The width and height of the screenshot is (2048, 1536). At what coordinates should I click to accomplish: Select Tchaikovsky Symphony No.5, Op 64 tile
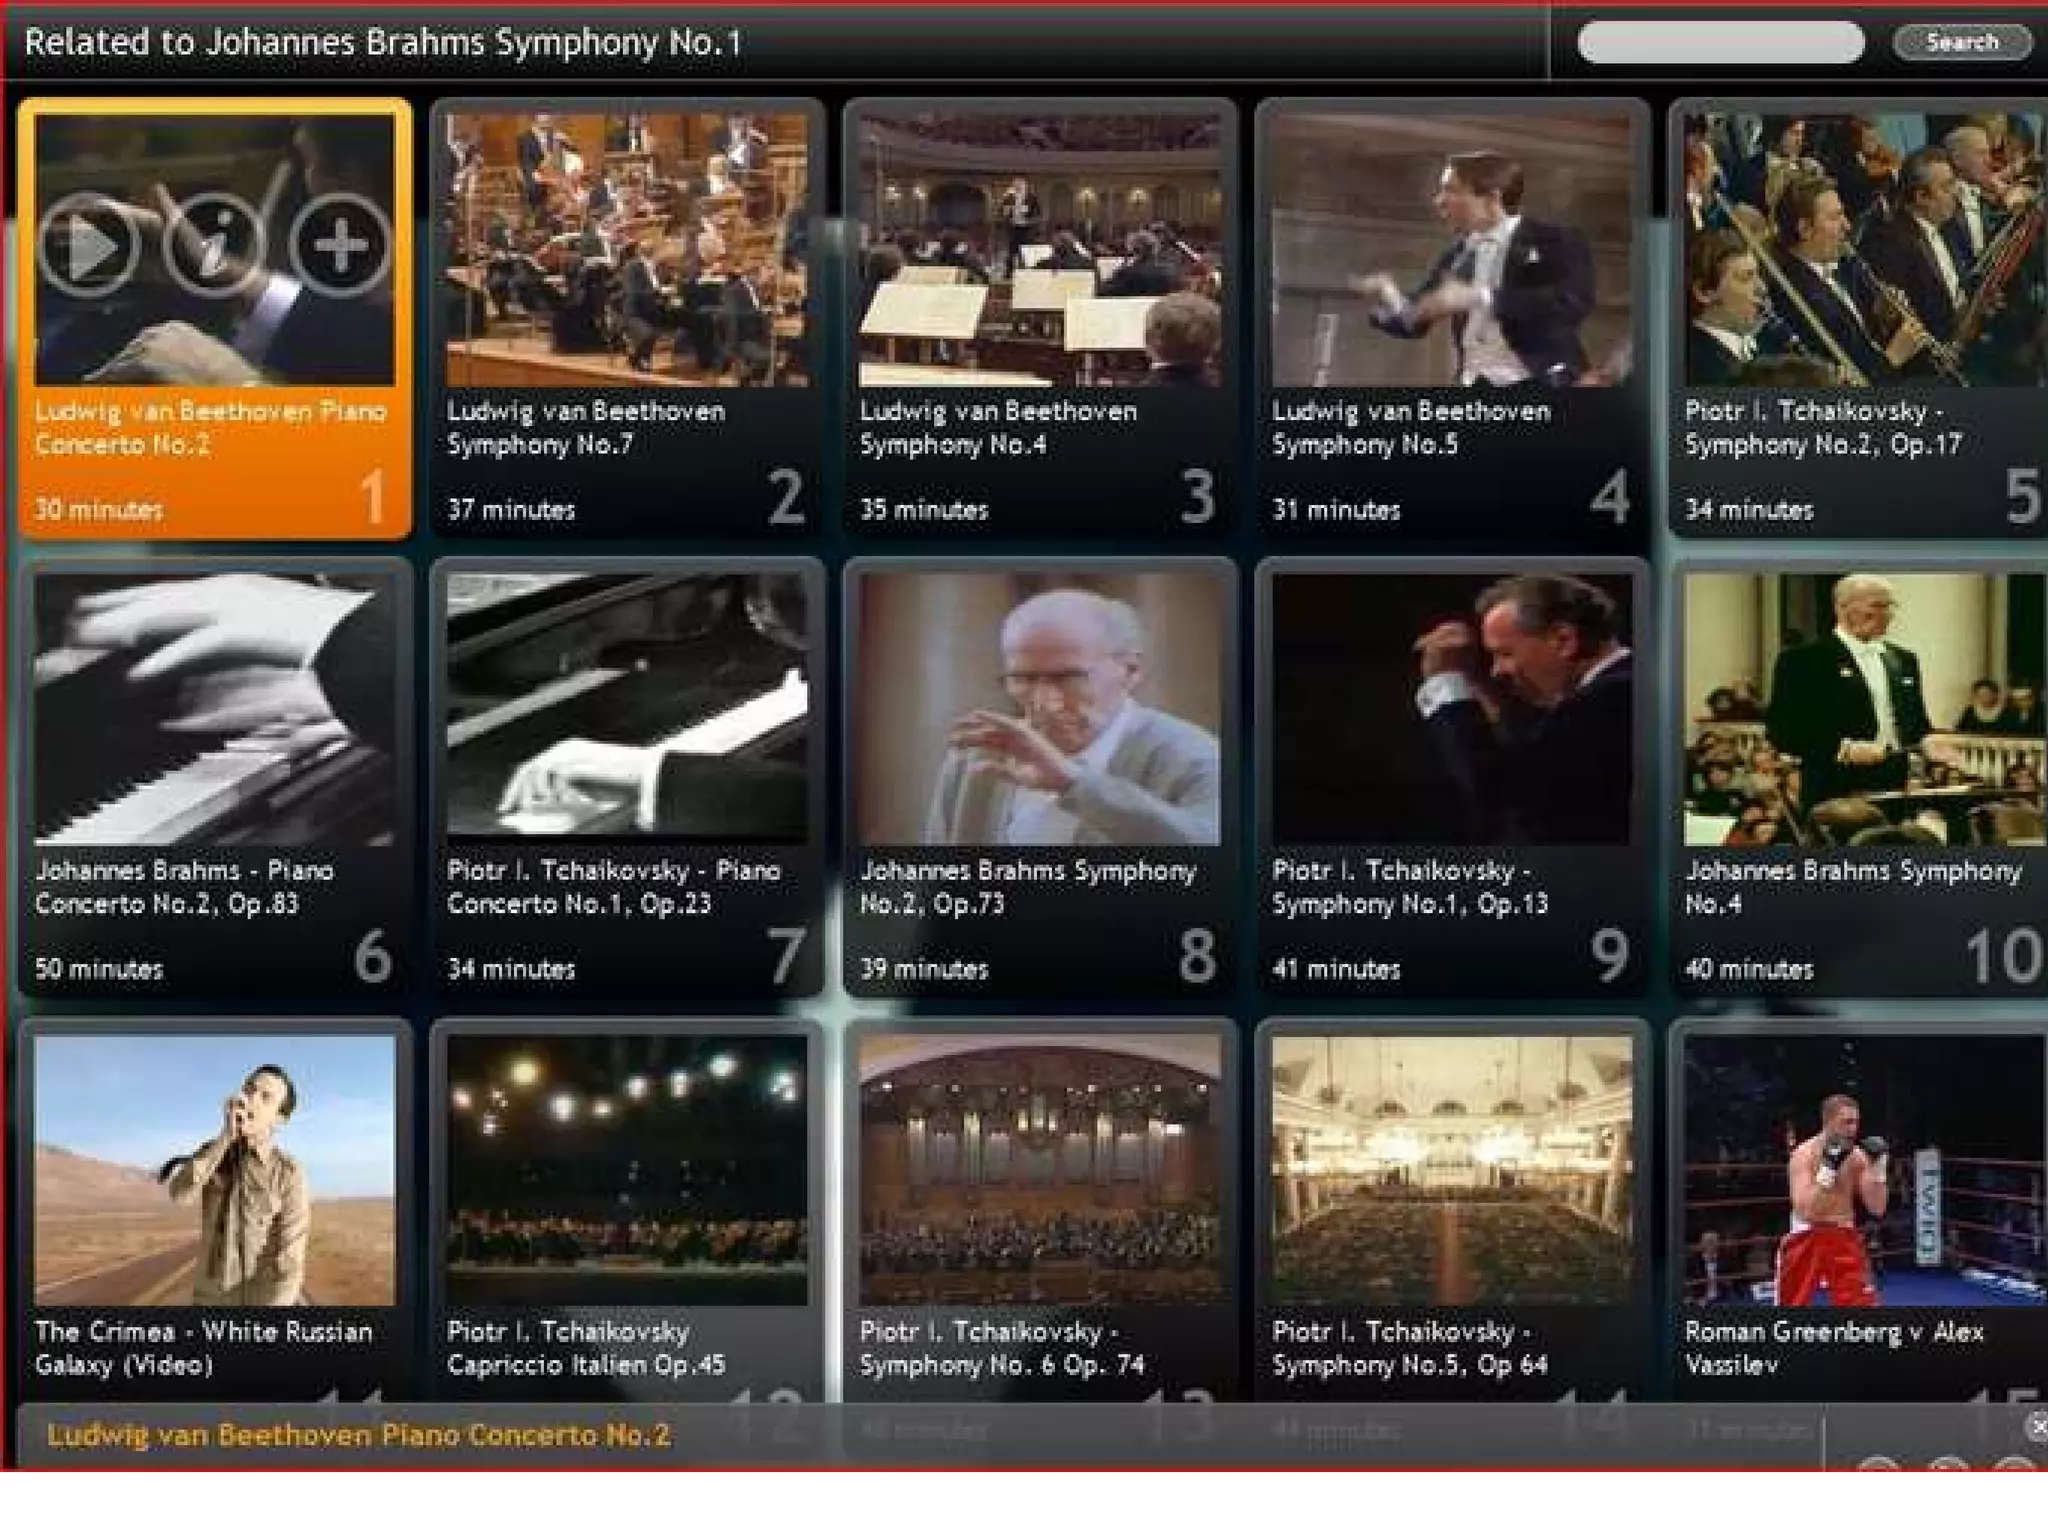point(1452,1170)
